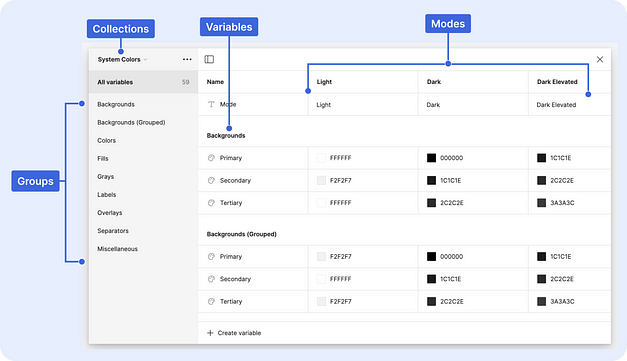Open the System Colors collection dropdown
627x361 pixels.
click(x=122, y=59)
